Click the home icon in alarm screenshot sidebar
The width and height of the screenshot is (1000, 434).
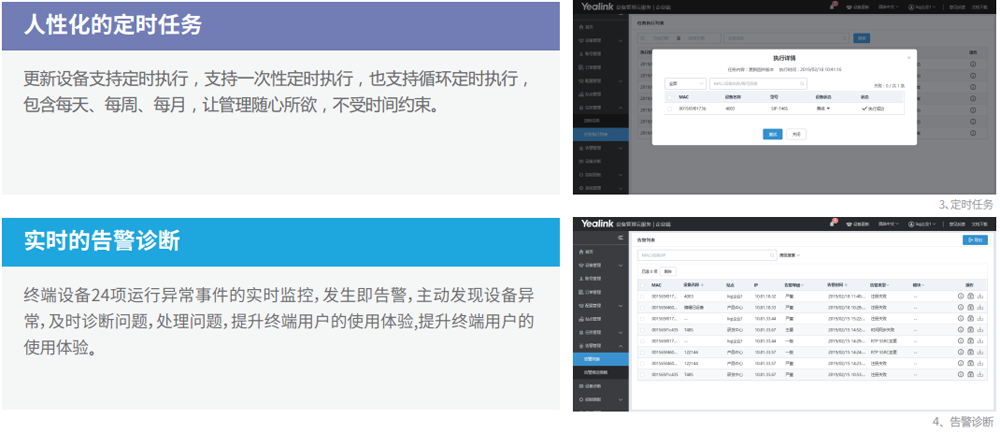586,252
